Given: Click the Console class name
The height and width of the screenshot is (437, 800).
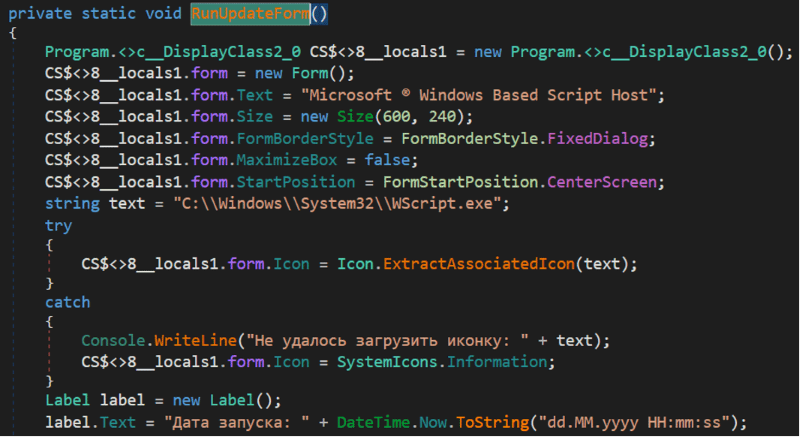Looking at the screenshot, I should pyautogui.click(x=113, y=341).
